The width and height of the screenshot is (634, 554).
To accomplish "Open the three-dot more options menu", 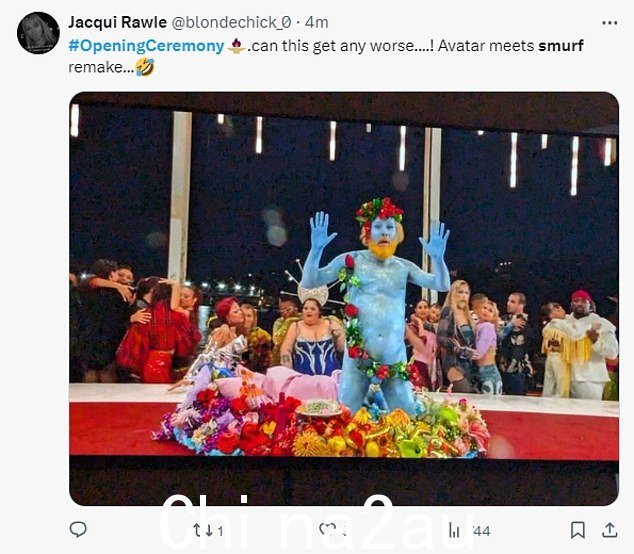I will [609, 23].
